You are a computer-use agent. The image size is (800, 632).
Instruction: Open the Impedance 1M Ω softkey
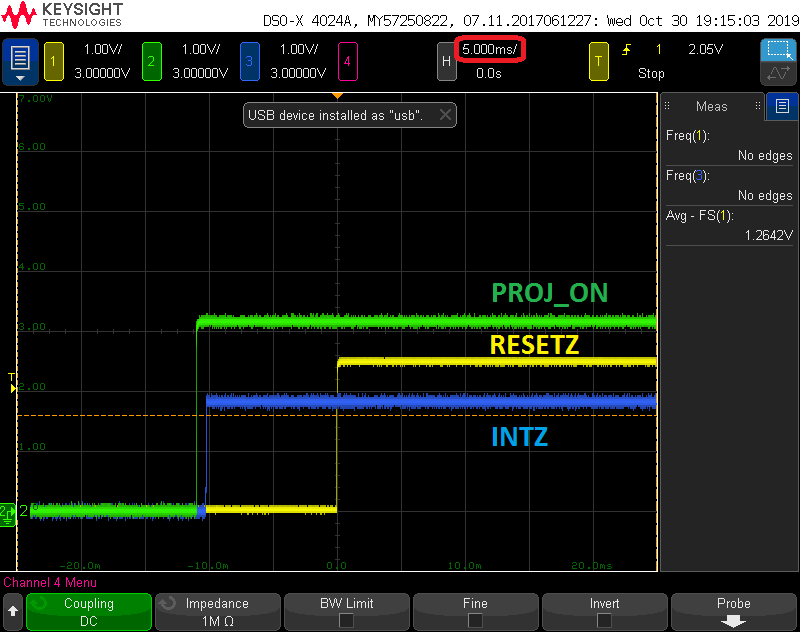click(x=218, y=612)
